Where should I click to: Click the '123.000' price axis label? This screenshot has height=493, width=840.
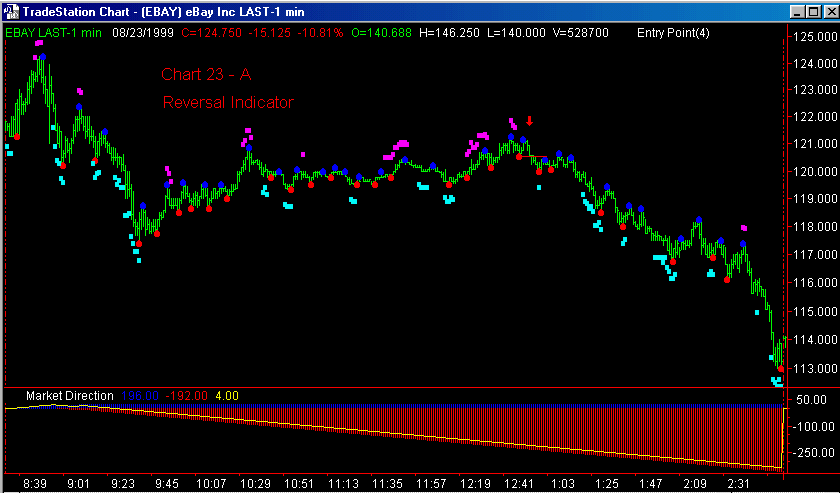pyautogui.click(x=815, y=89)
